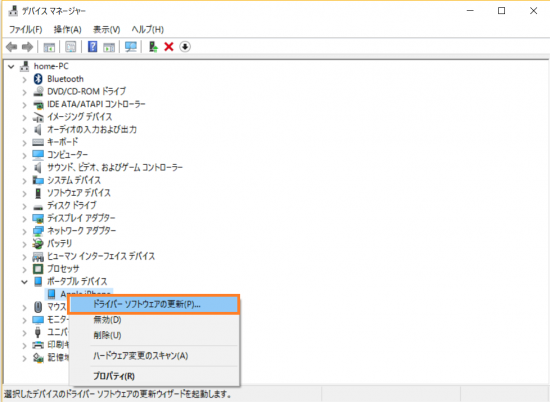Expand the バッテリ node

click(x=24, y=244)
